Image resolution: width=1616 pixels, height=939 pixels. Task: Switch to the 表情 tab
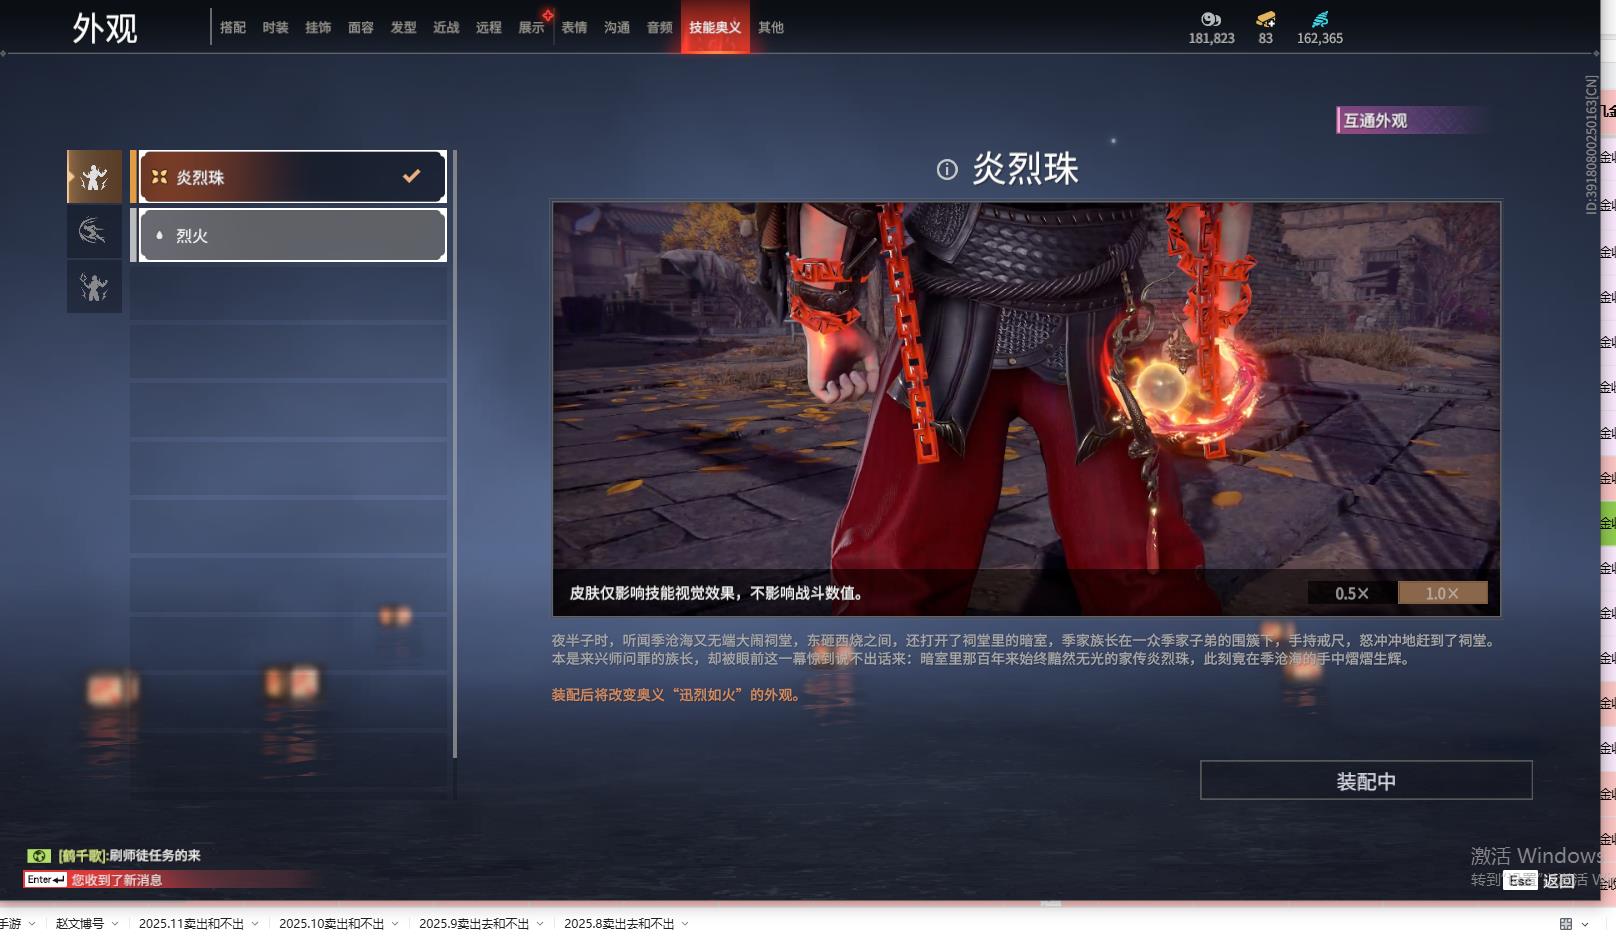[574, 28]
